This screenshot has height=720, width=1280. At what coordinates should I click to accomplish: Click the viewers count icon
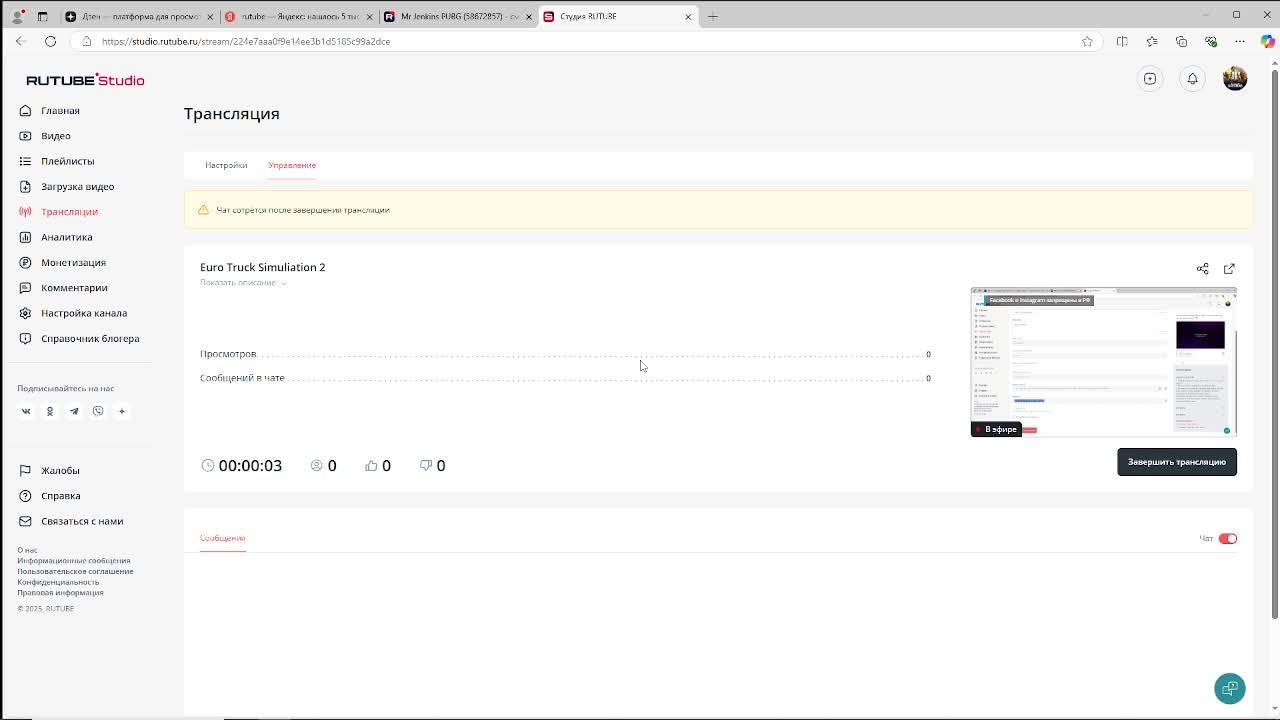pos(317,465)
